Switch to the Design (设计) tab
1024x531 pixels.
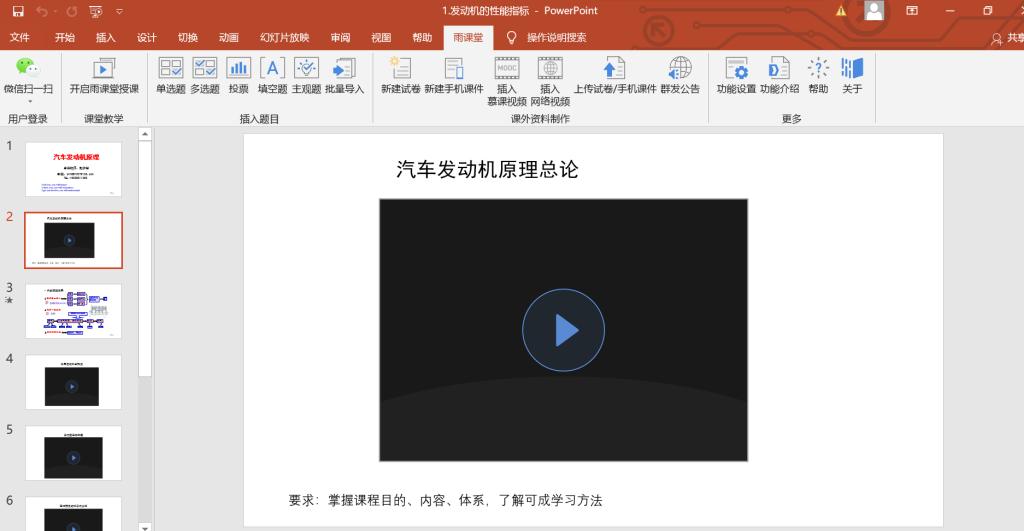coord(146,37)
